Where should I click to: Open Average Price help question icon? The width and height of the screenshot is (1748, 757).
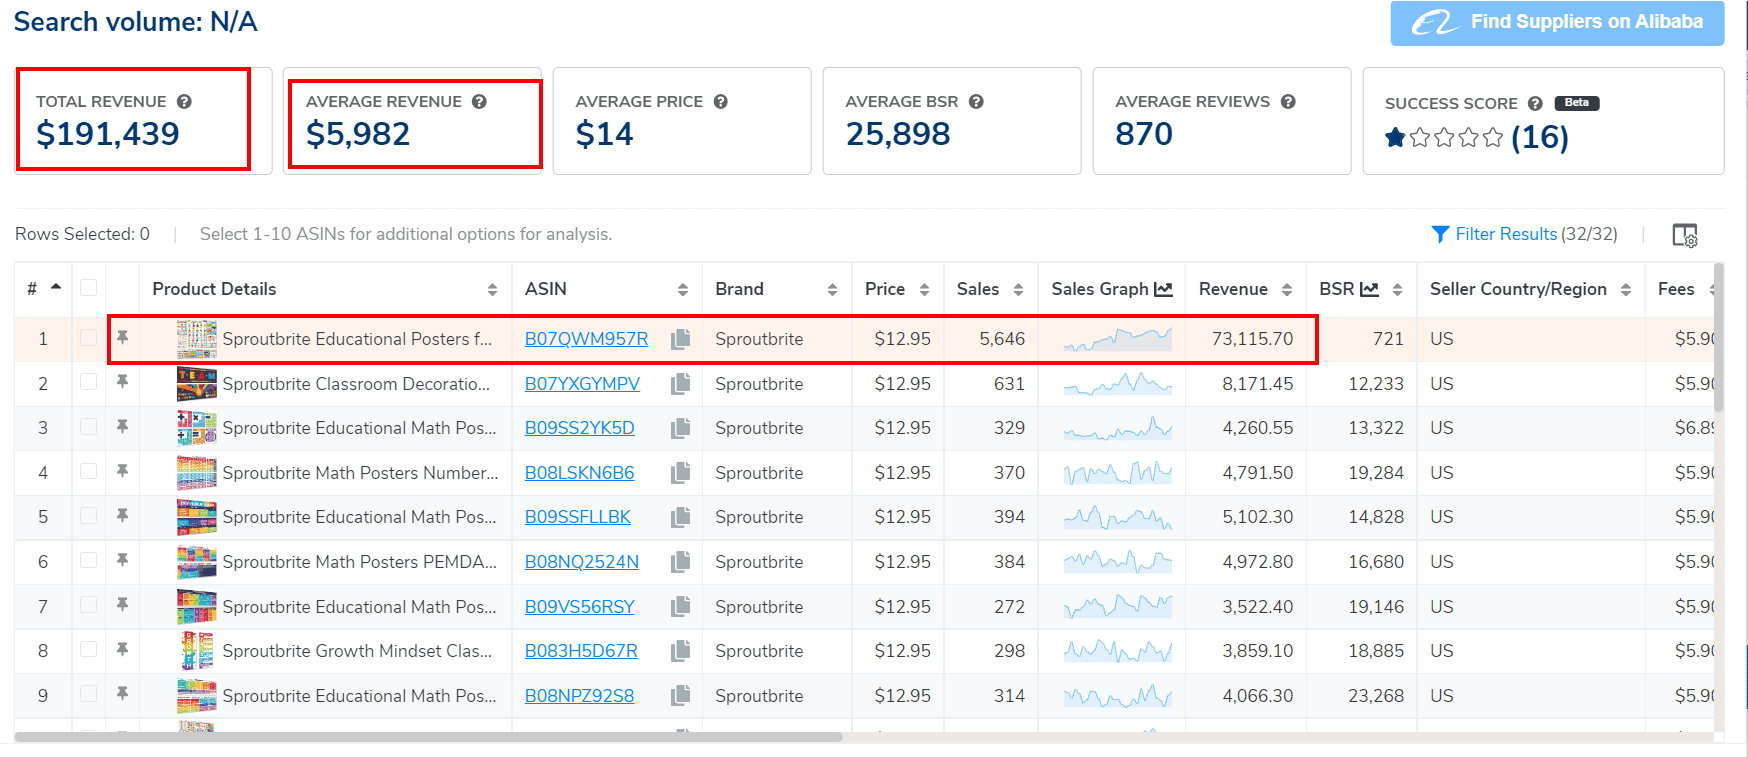pos(720,101)
